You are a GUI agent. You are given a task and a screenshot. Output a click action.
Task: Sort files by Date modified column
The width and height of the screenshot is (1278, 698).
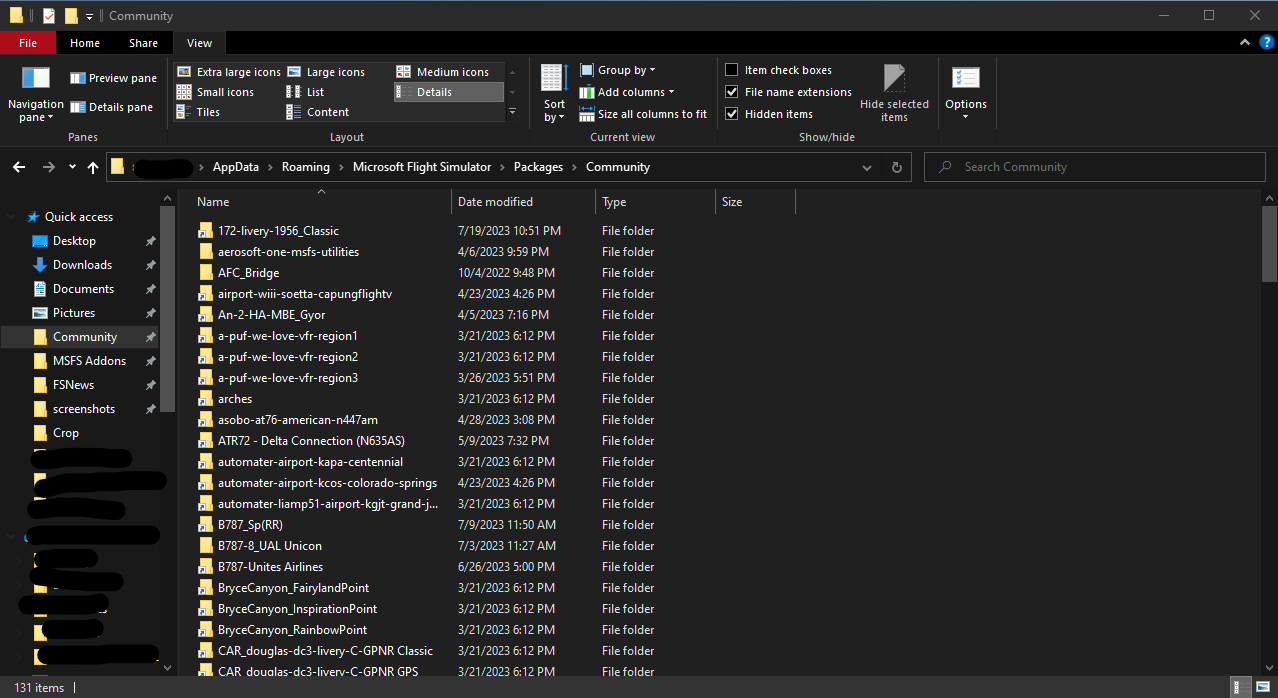(x=523, y=202)
